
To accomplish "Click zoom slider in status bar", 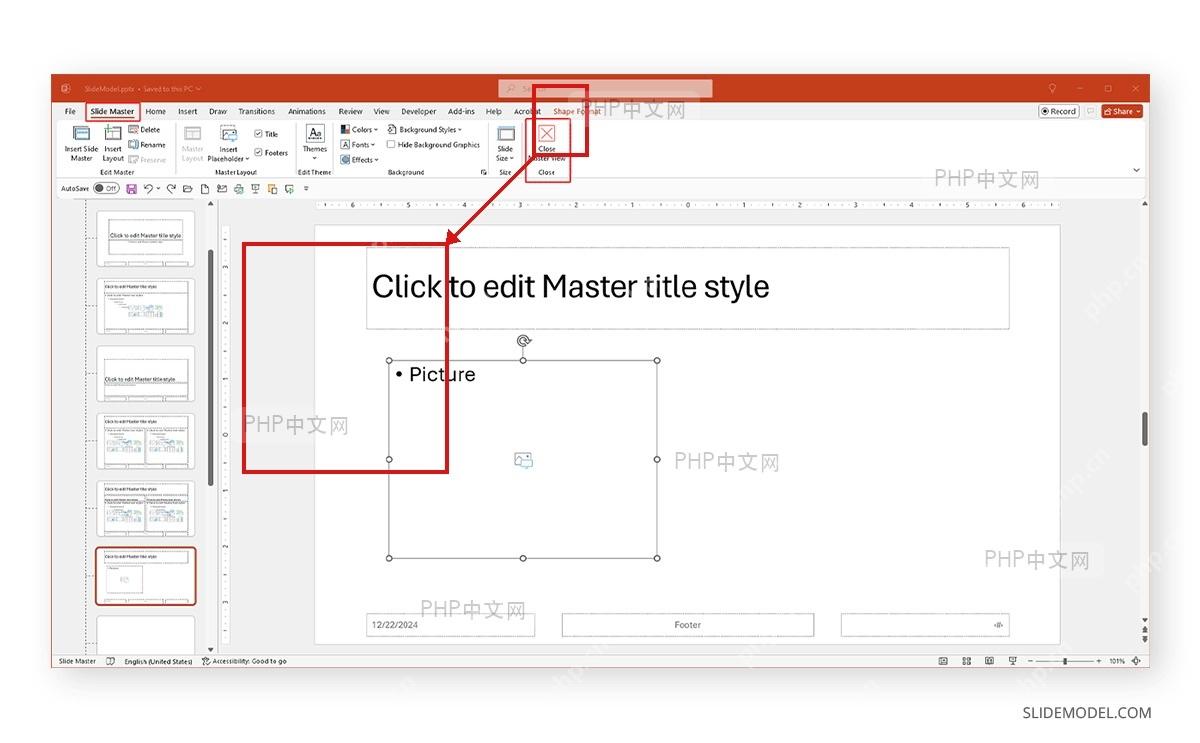I will (x=1064, y=661).
